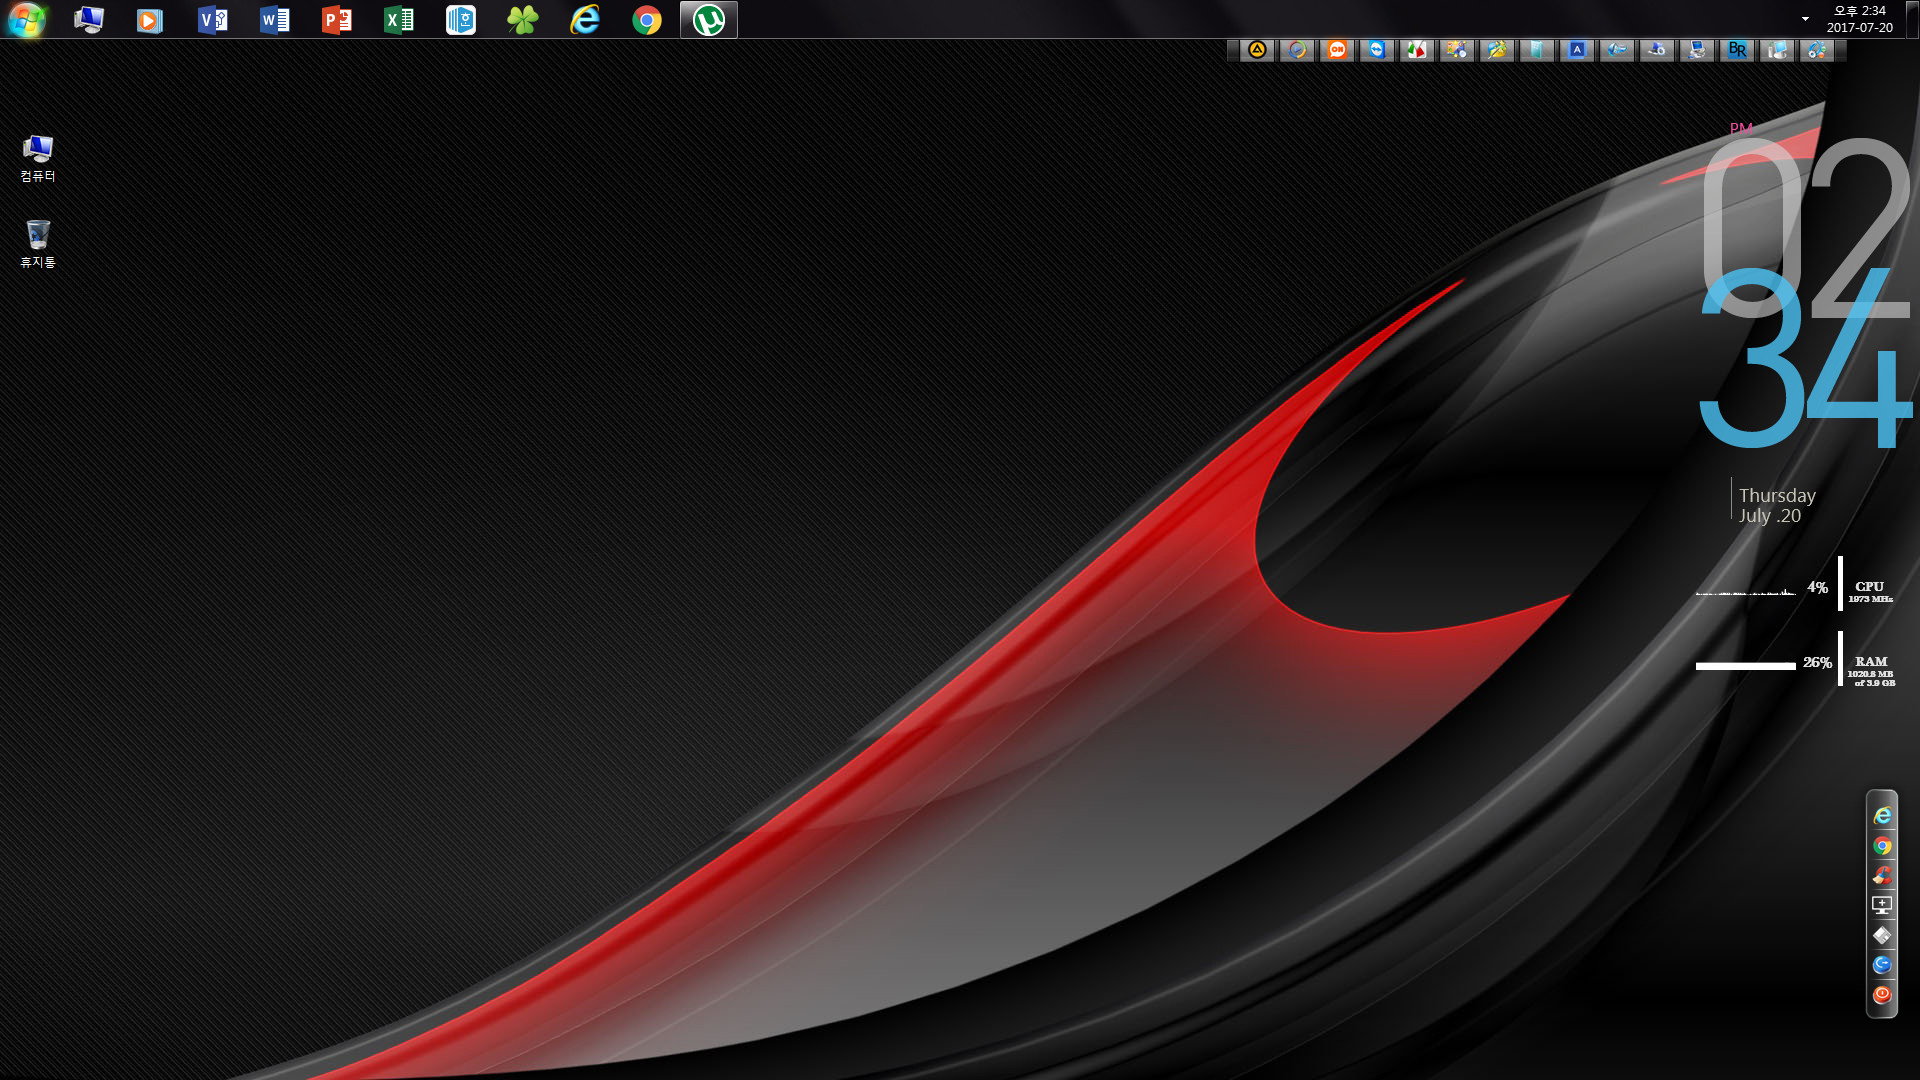
Task: Launch Internet Explorer from side dock
Action: 1882,816
